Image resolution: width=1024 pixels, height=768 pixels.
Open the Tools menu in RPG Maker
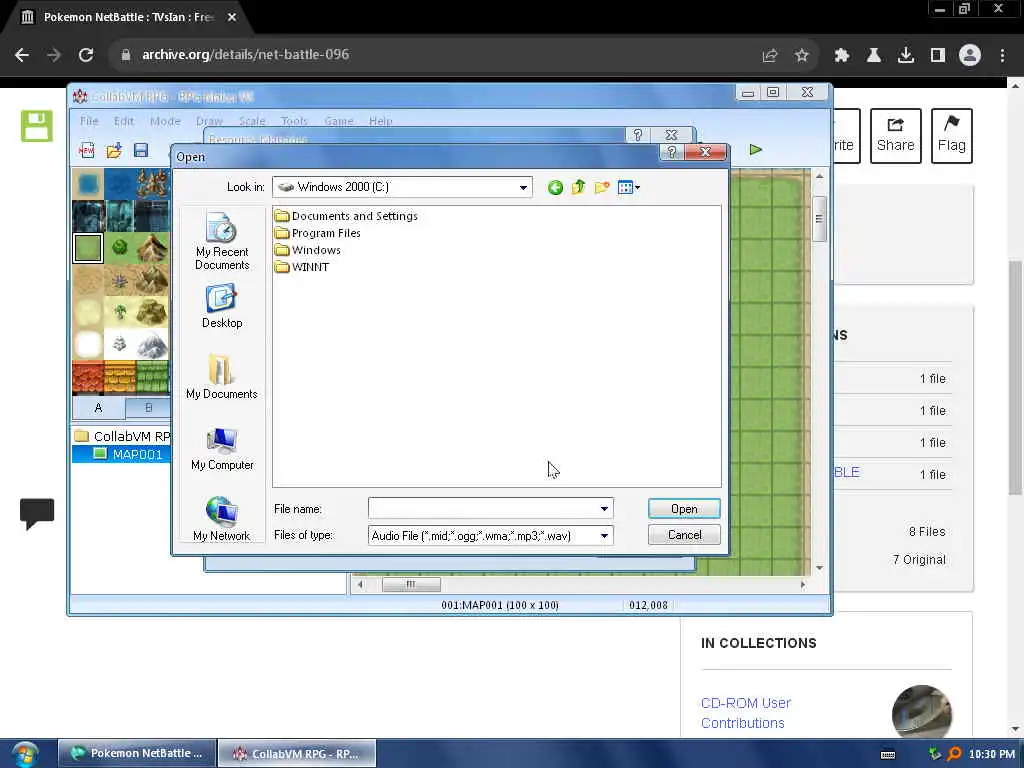point(294,121)
